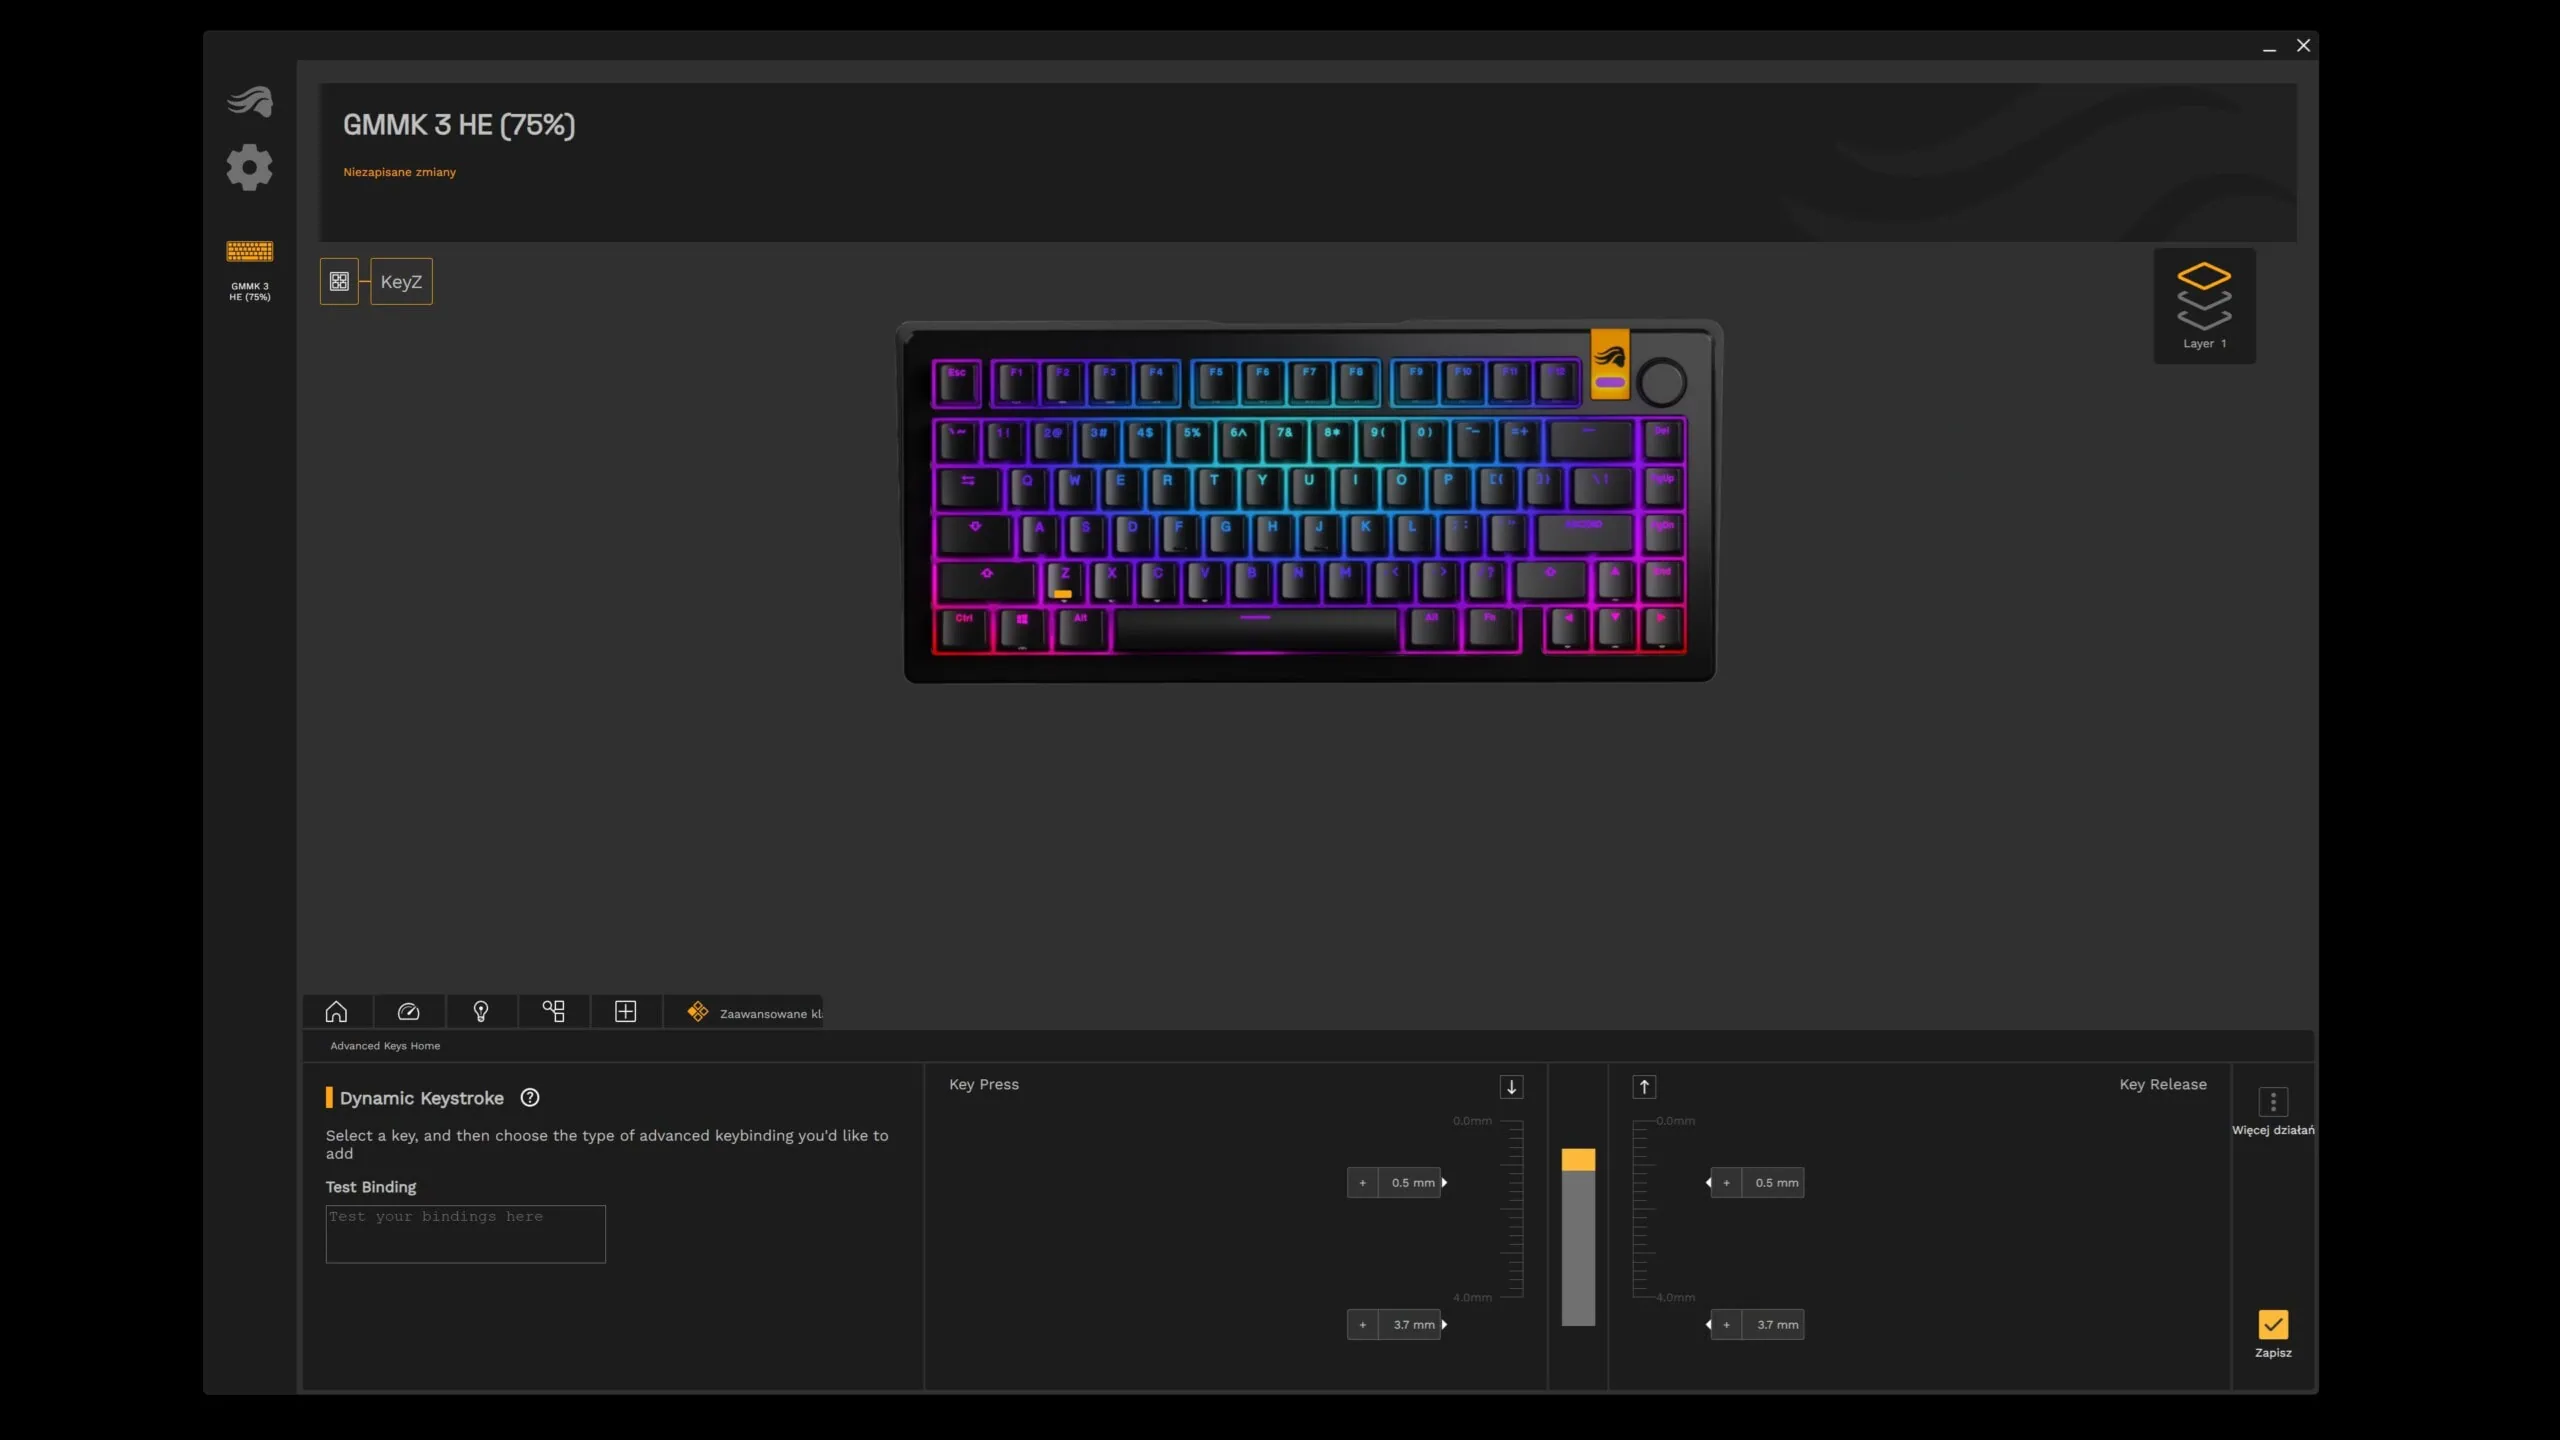Open the key remapping shapes tab
Viewport: 2560px width, 1440px height.
point(553,1012)
